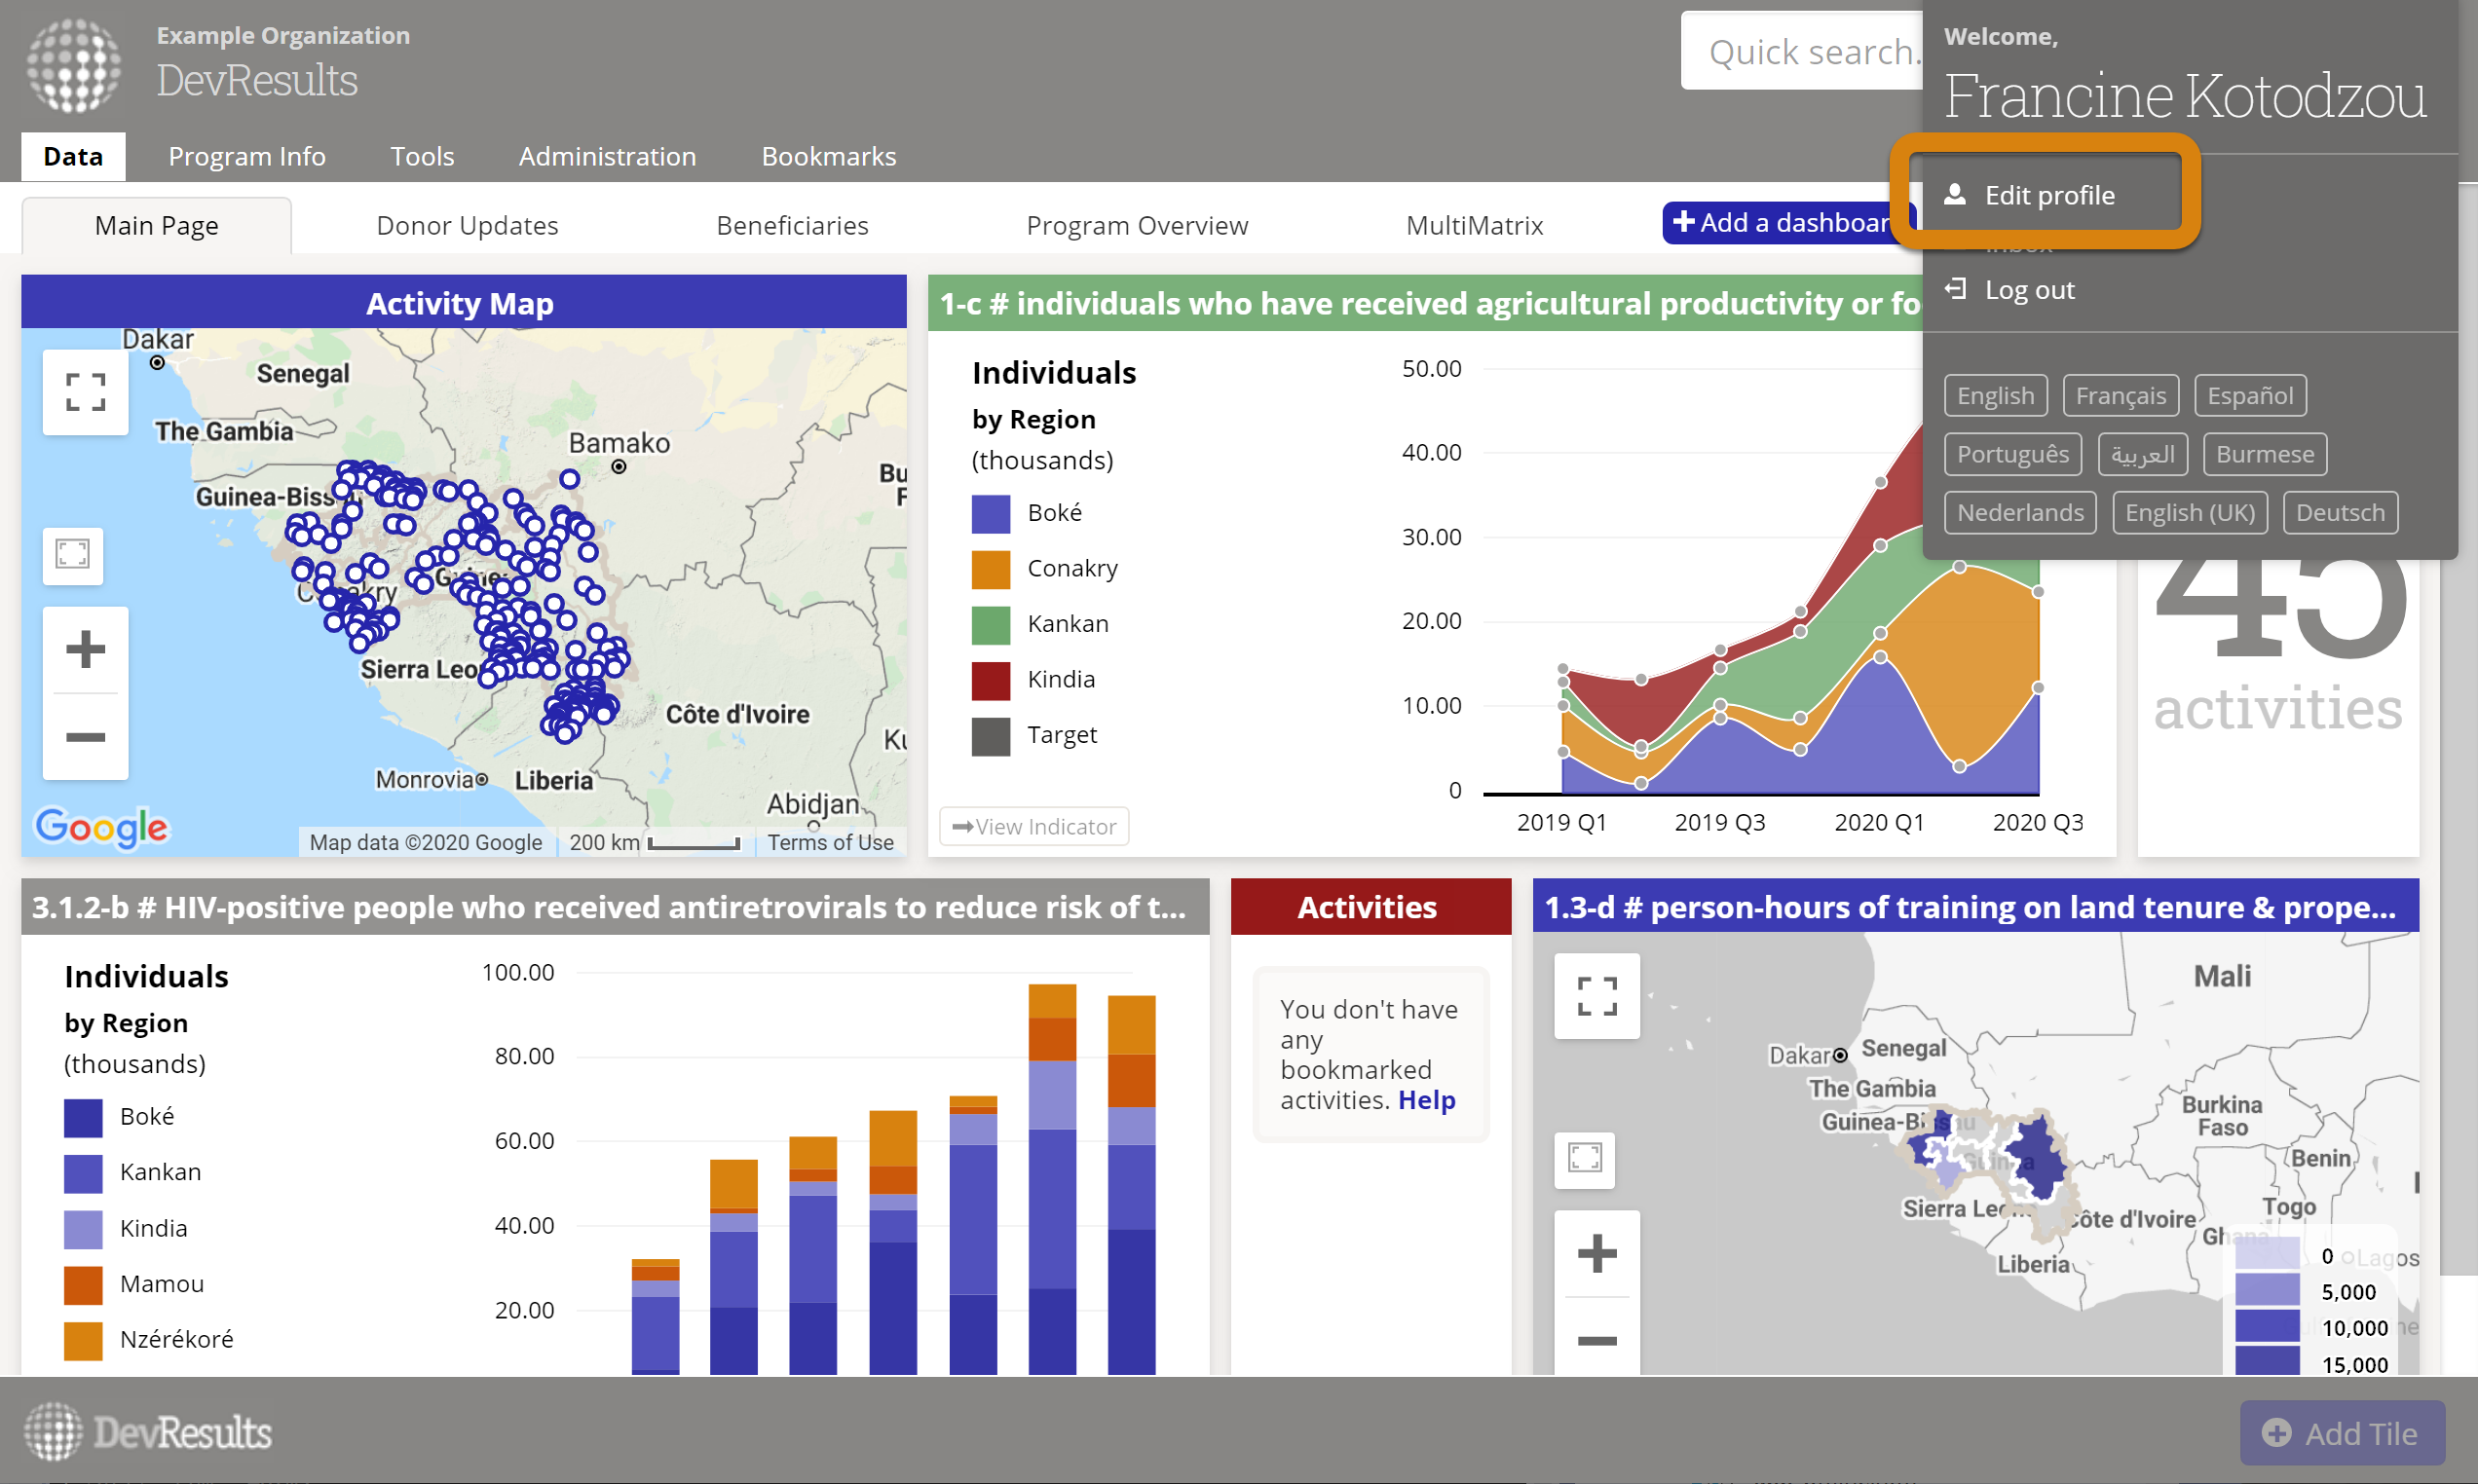Image resolution: width=2478 pixels, height=1484 pixels.
Task: Click area-select icon on Activity Map
Action: [73, 555]
